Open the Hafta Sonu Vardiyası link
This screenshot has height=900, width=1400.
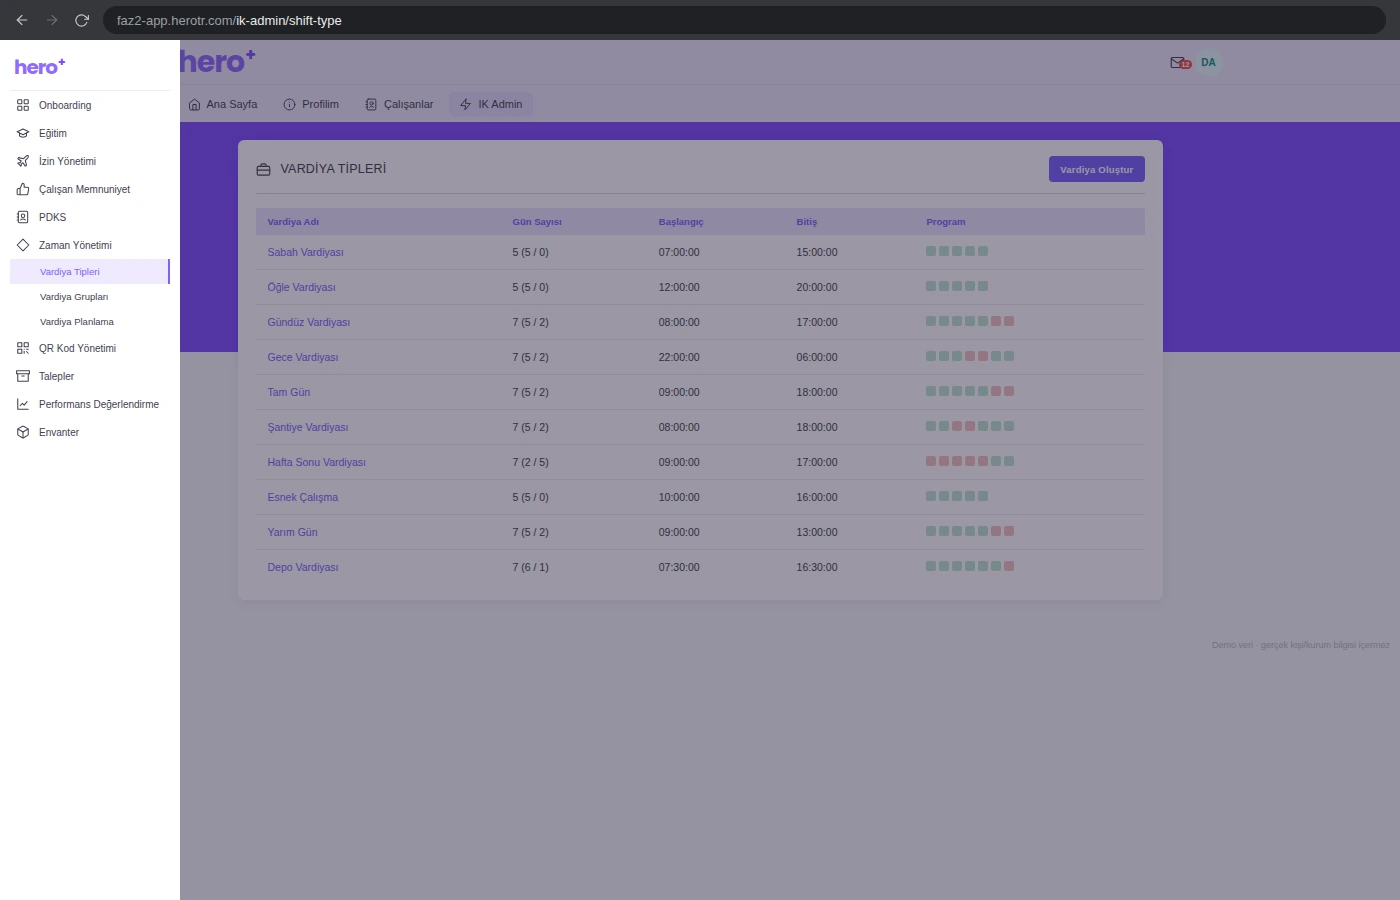click(316, 462)
